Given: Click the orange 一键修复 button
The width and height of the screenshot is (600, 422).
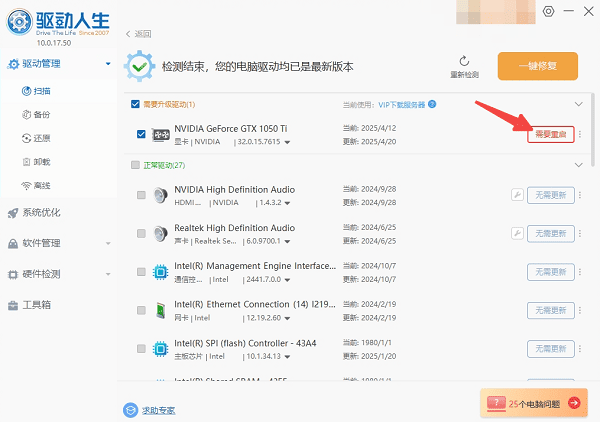Looking at the screenshot, I should click(x=538, y=66).
